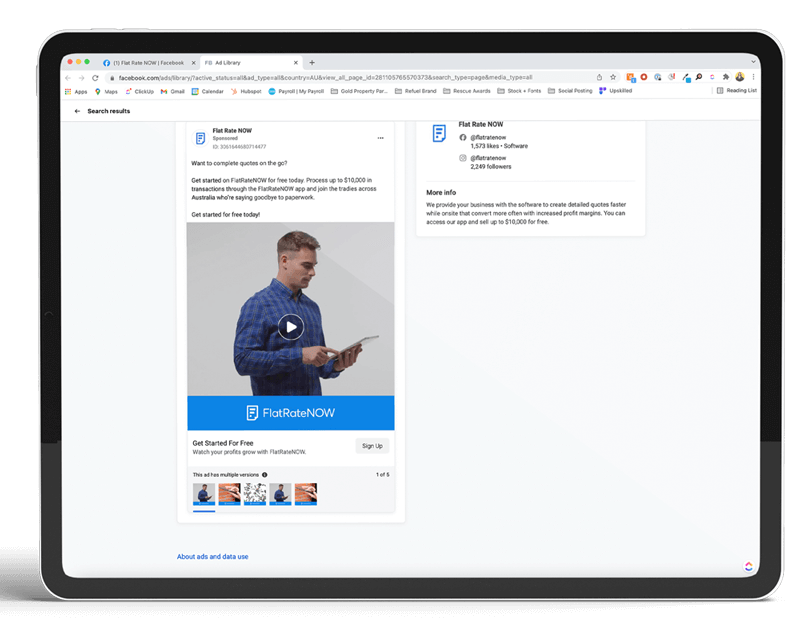Click the browser back navigation arrow

point(68,78)
